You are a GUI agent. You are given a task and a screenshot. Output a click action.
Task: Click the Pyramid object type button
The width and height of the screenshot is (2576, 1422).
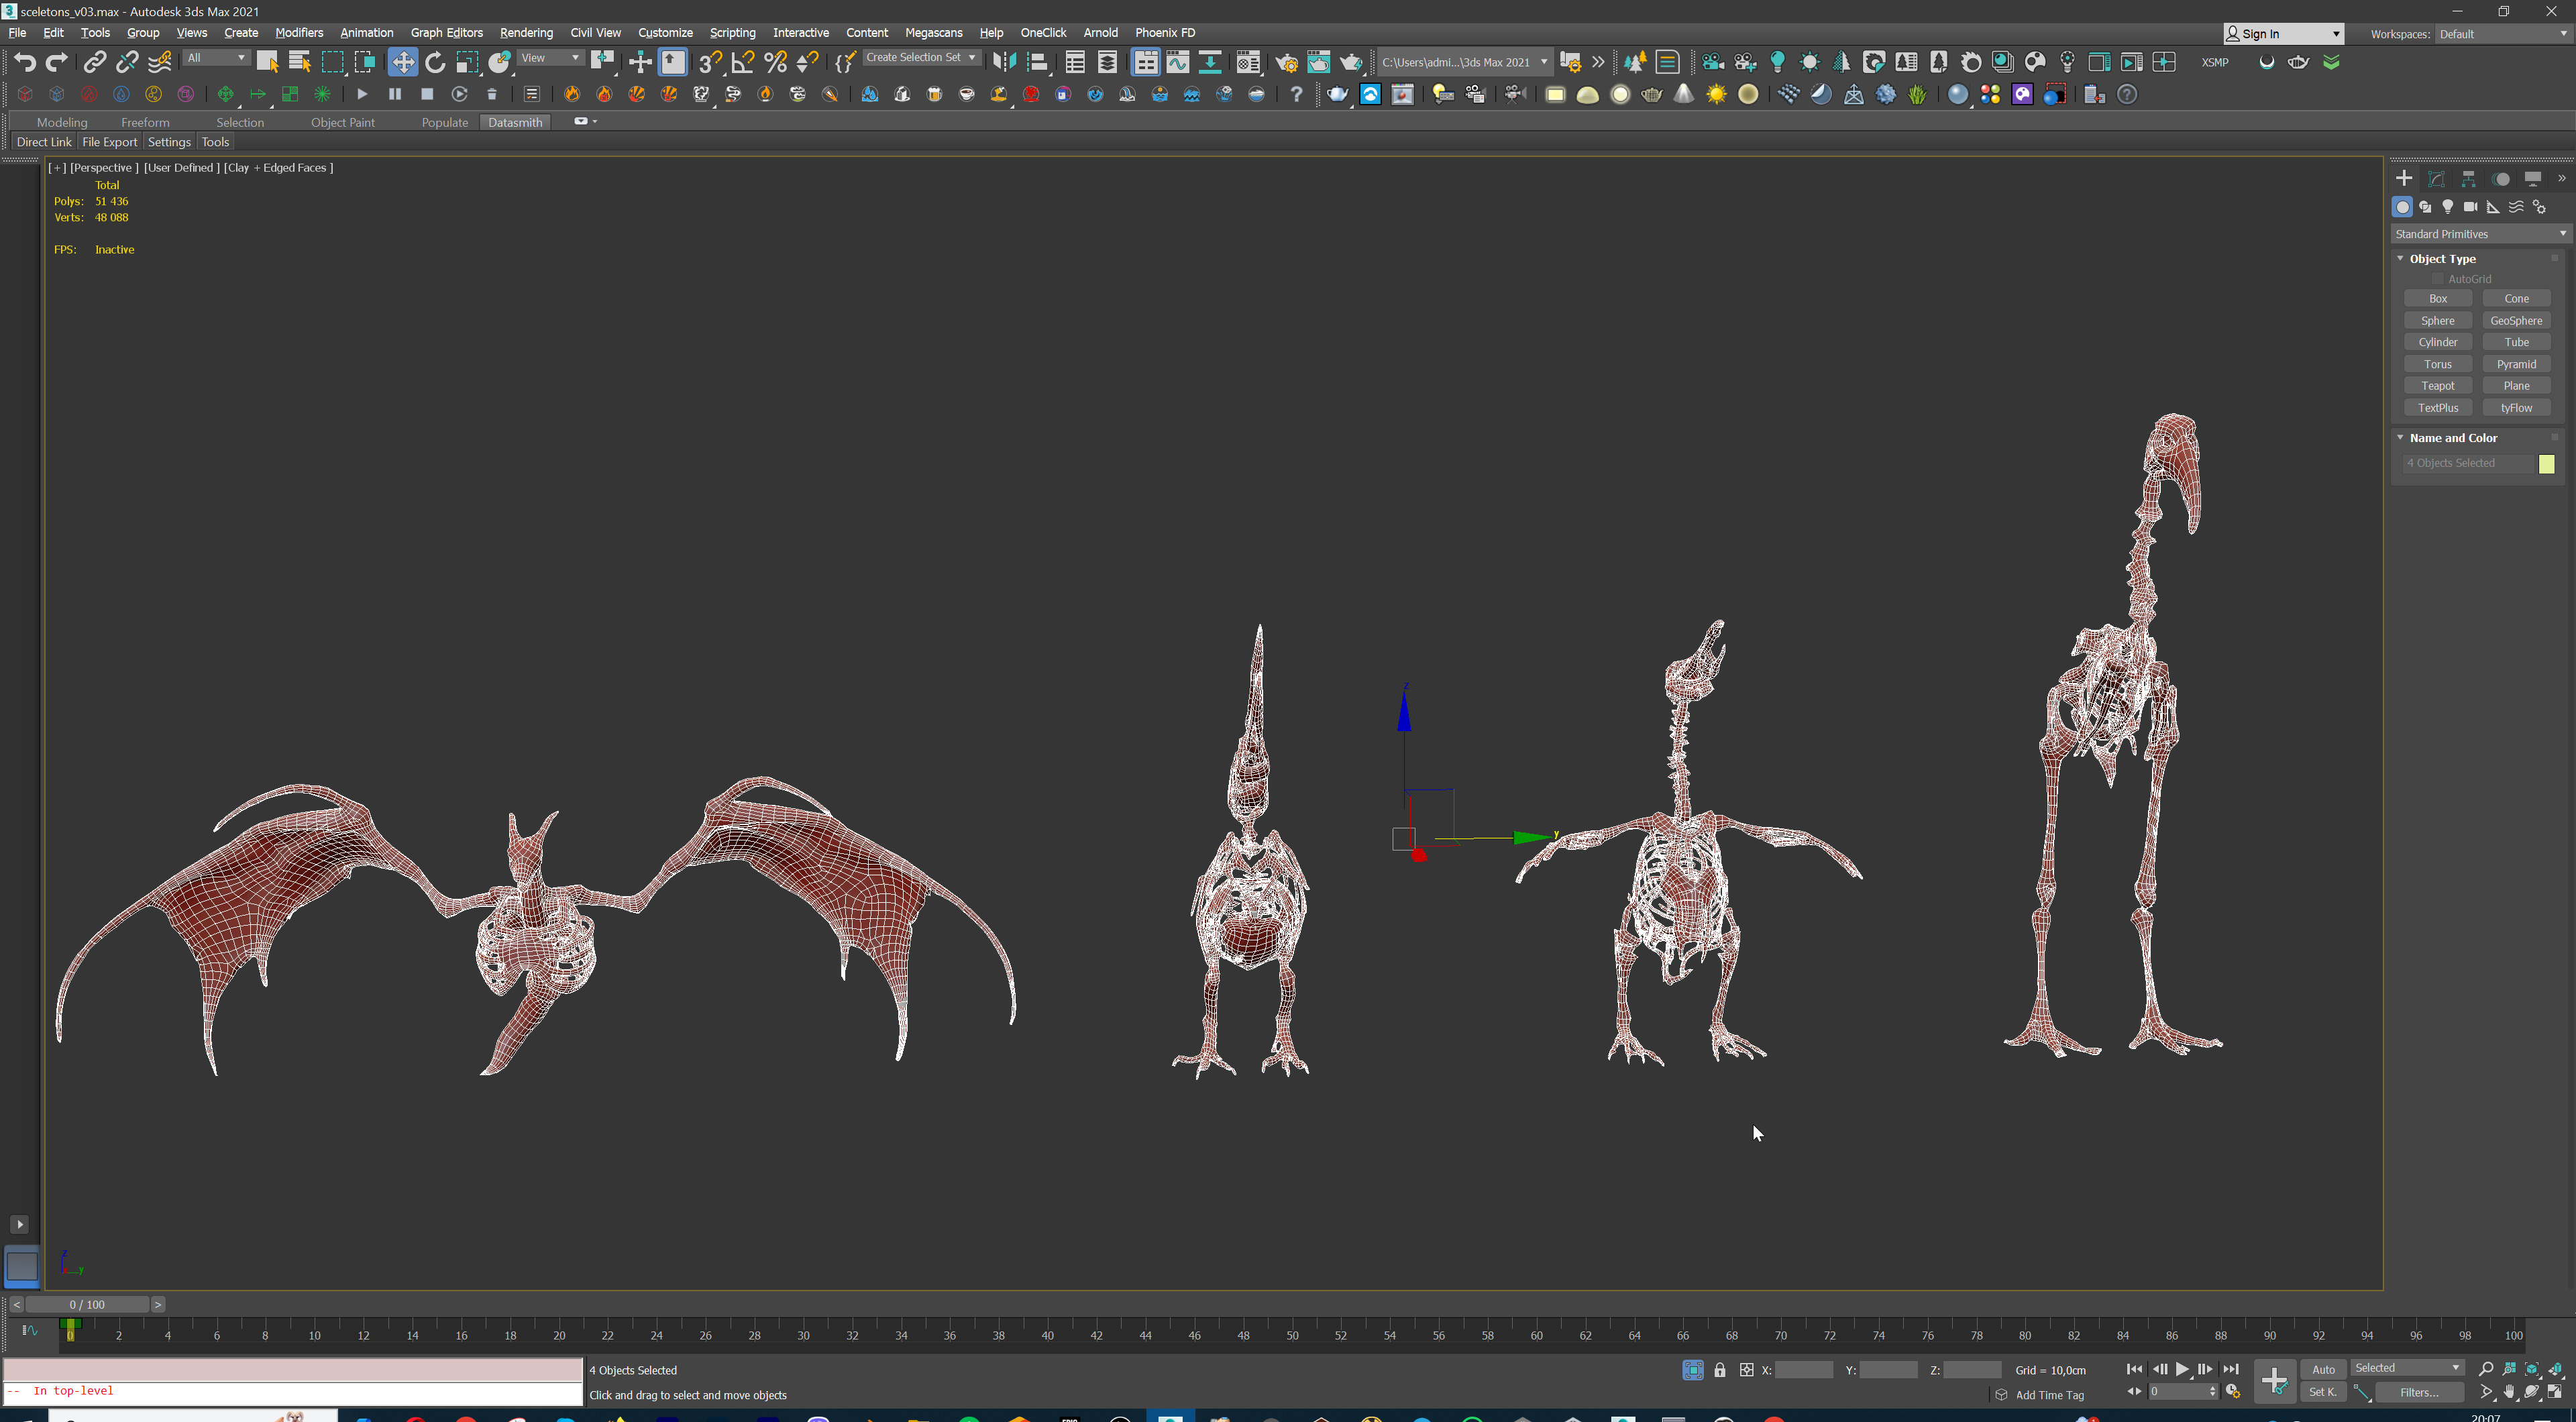2516,364
